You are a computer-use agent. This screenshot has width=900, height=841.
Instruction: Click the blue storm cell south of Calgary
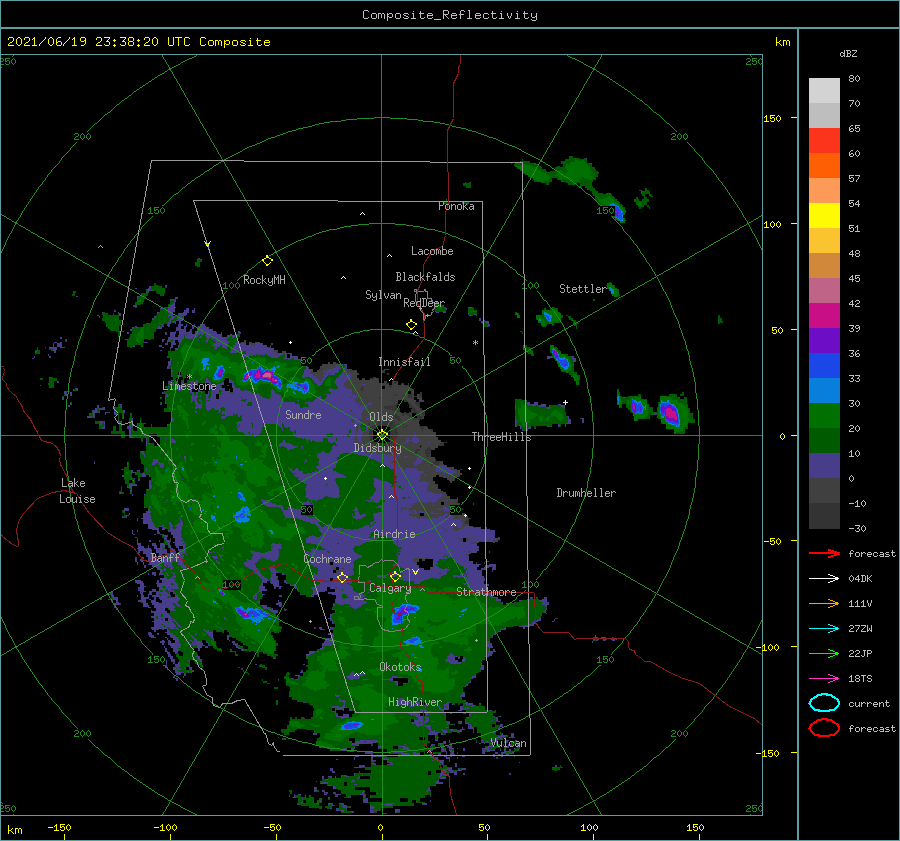[x=404, y=614]
